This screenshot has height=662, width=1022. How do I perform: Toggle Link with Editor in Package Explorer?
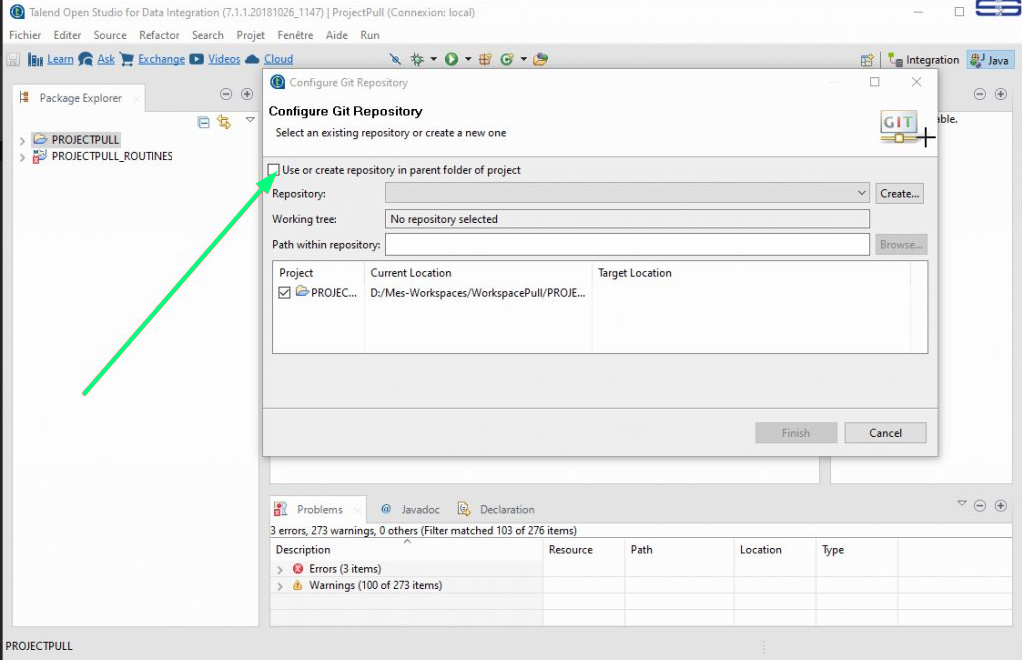[x=224, y=122]
